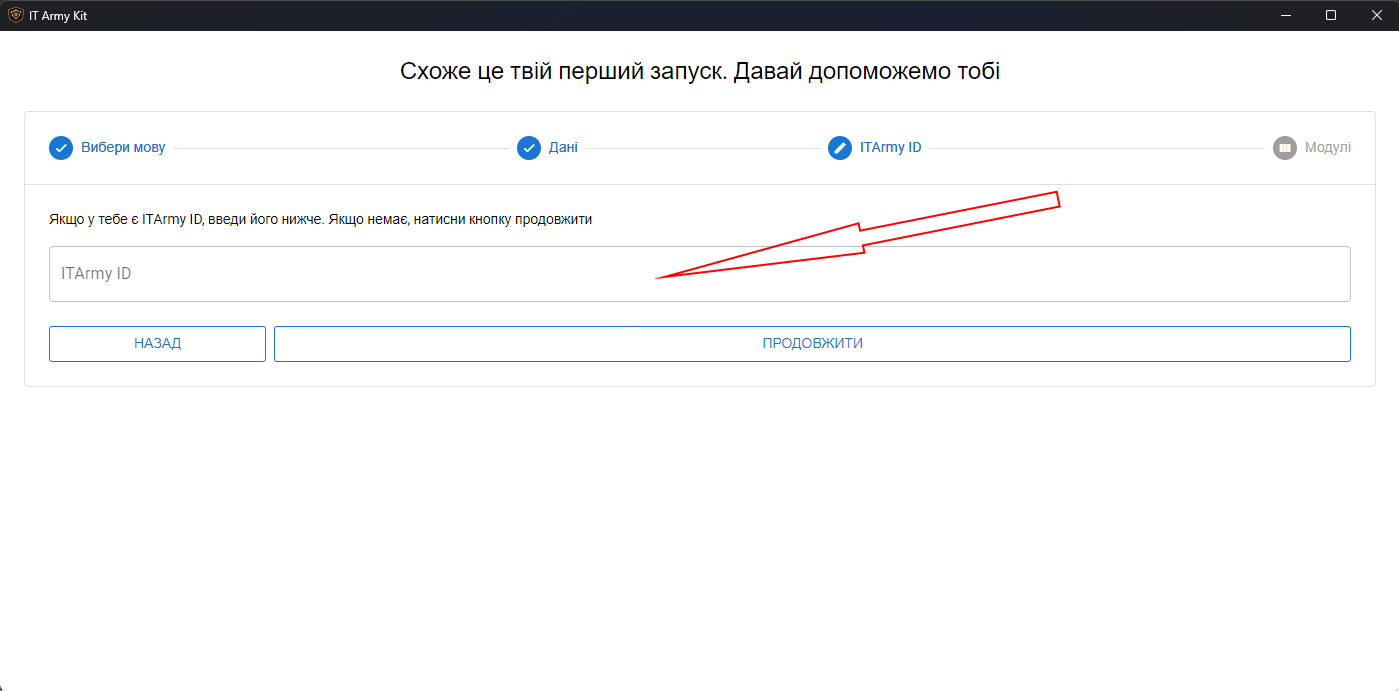Click the checkmark icon next to Дані

pyautogui.click(x=528, y=147)
